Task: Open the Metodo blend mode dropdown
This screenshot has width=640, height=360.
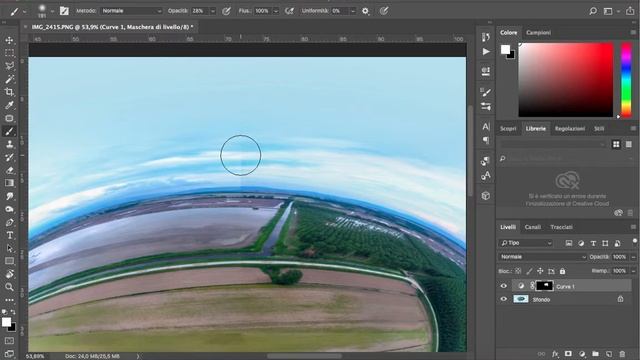Action: 131,11
